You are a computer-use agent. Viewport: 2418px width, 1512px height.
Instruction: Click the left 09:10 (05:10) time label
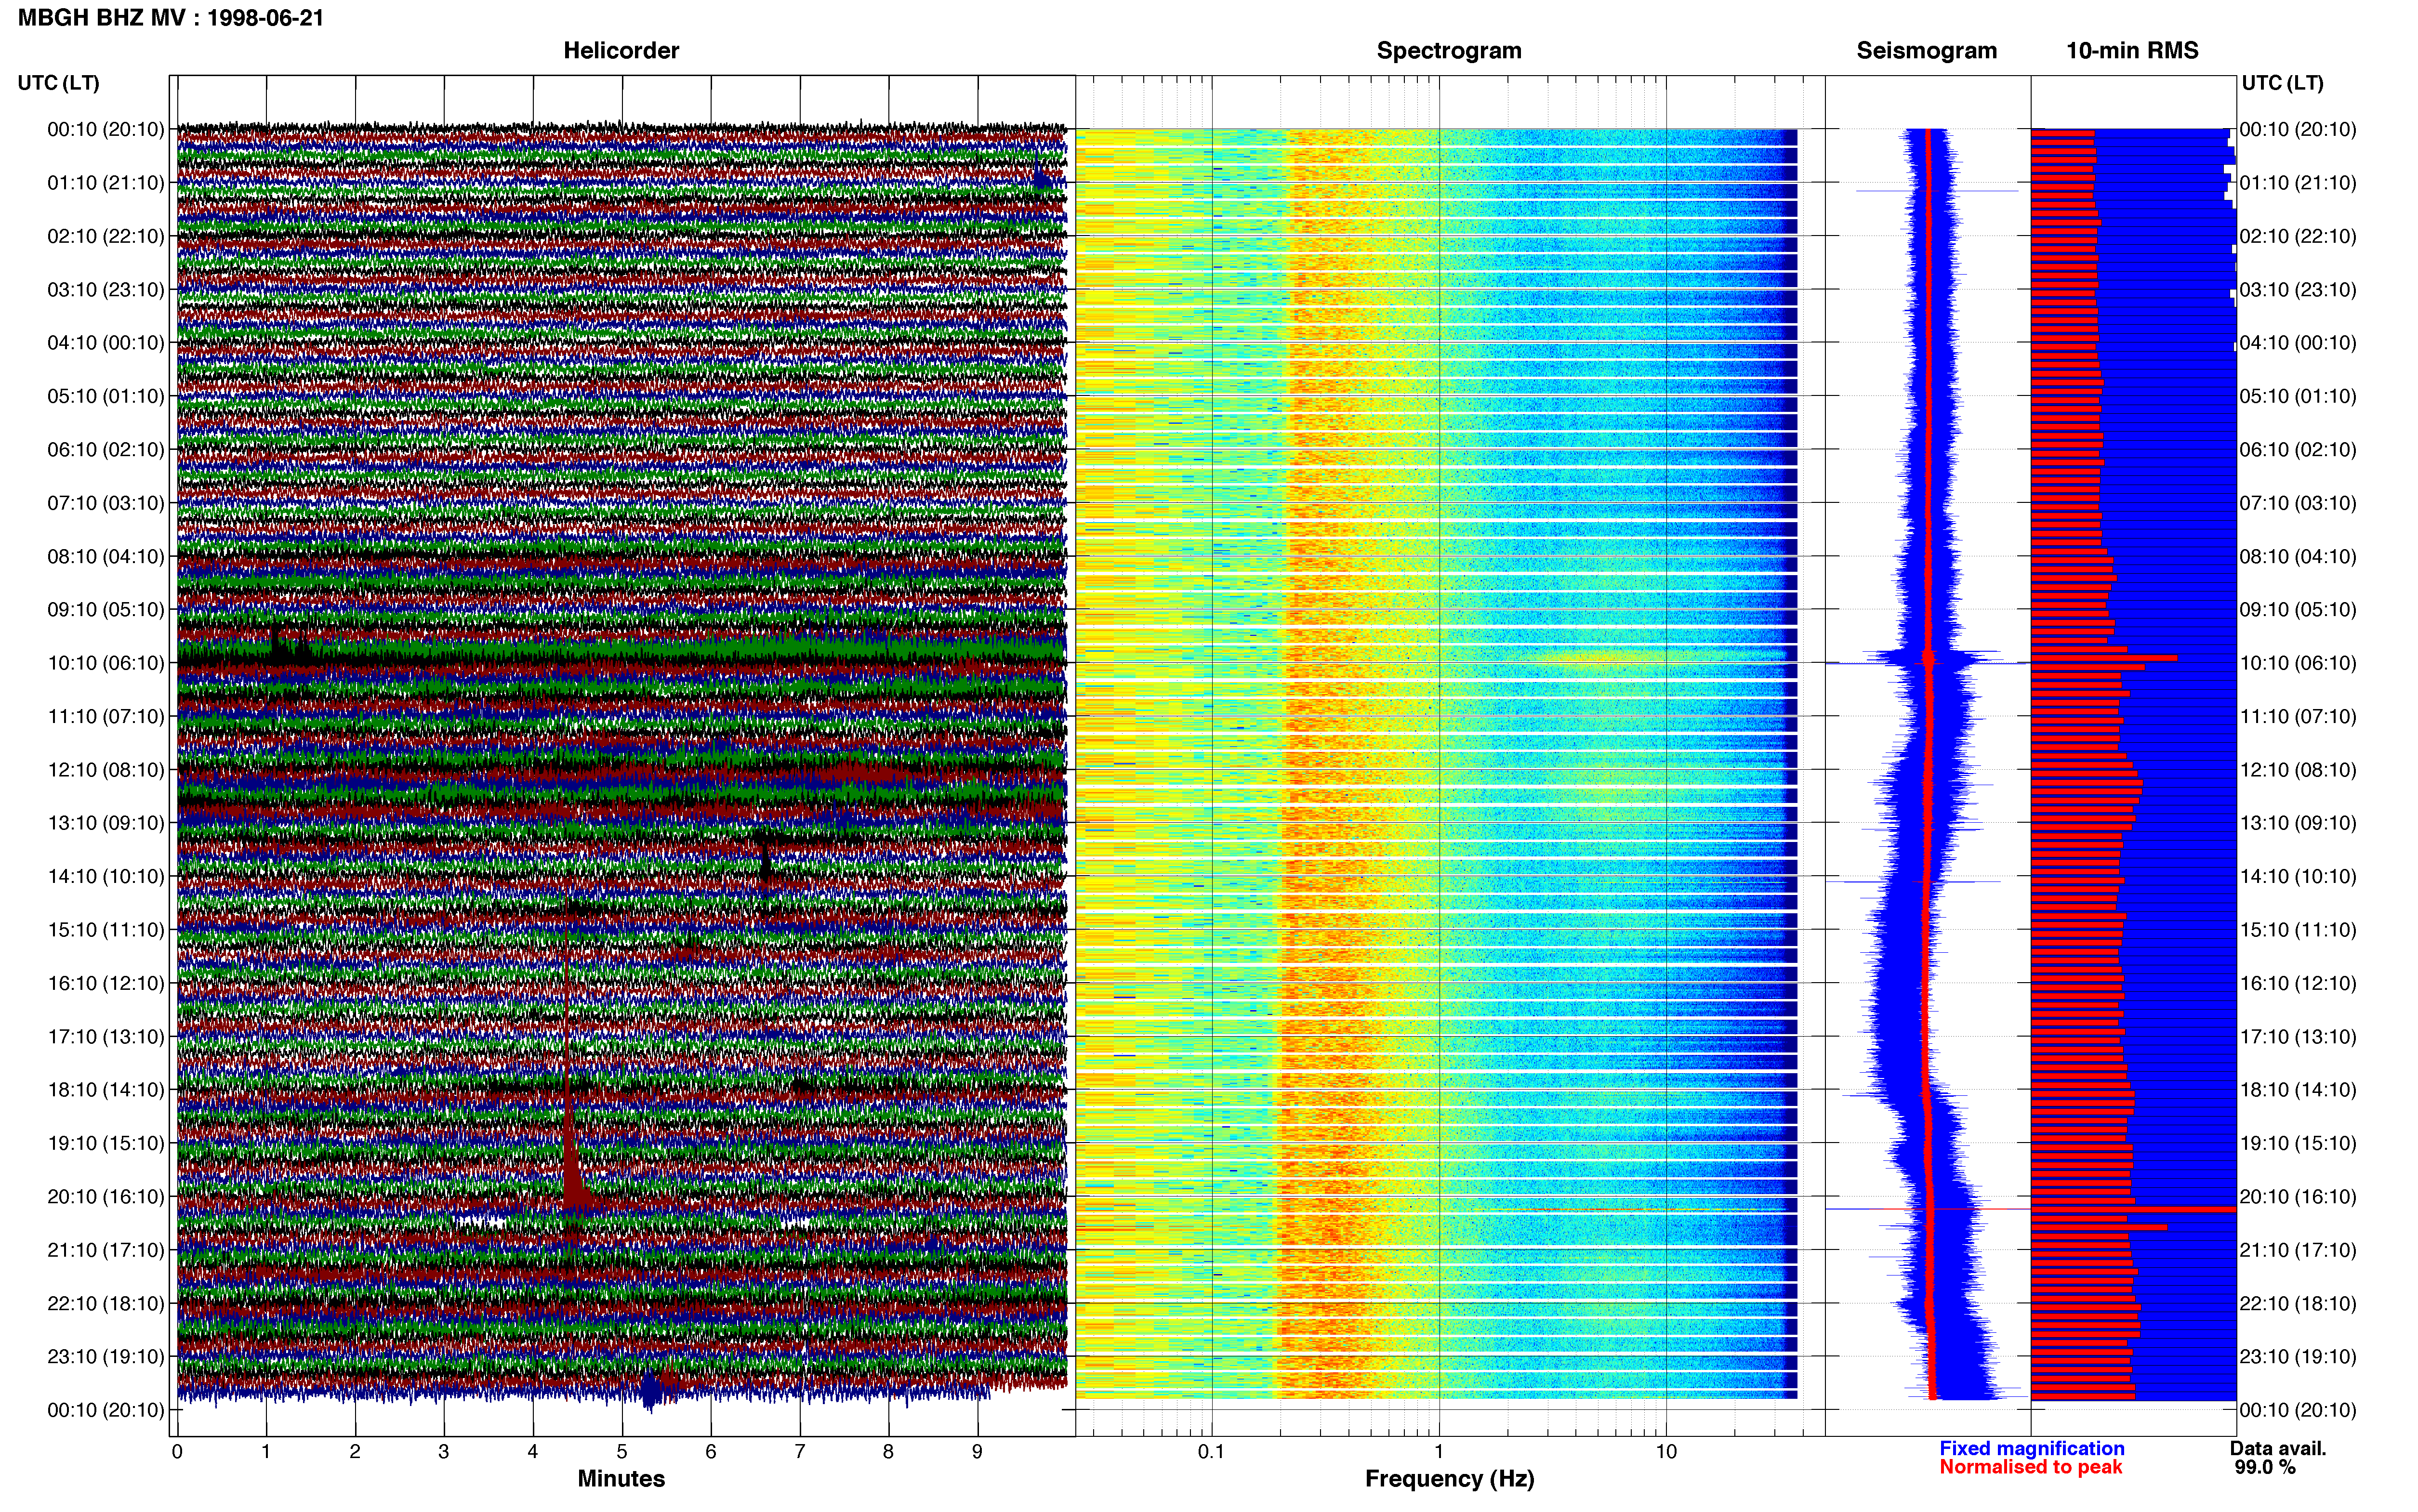(106, 610)
